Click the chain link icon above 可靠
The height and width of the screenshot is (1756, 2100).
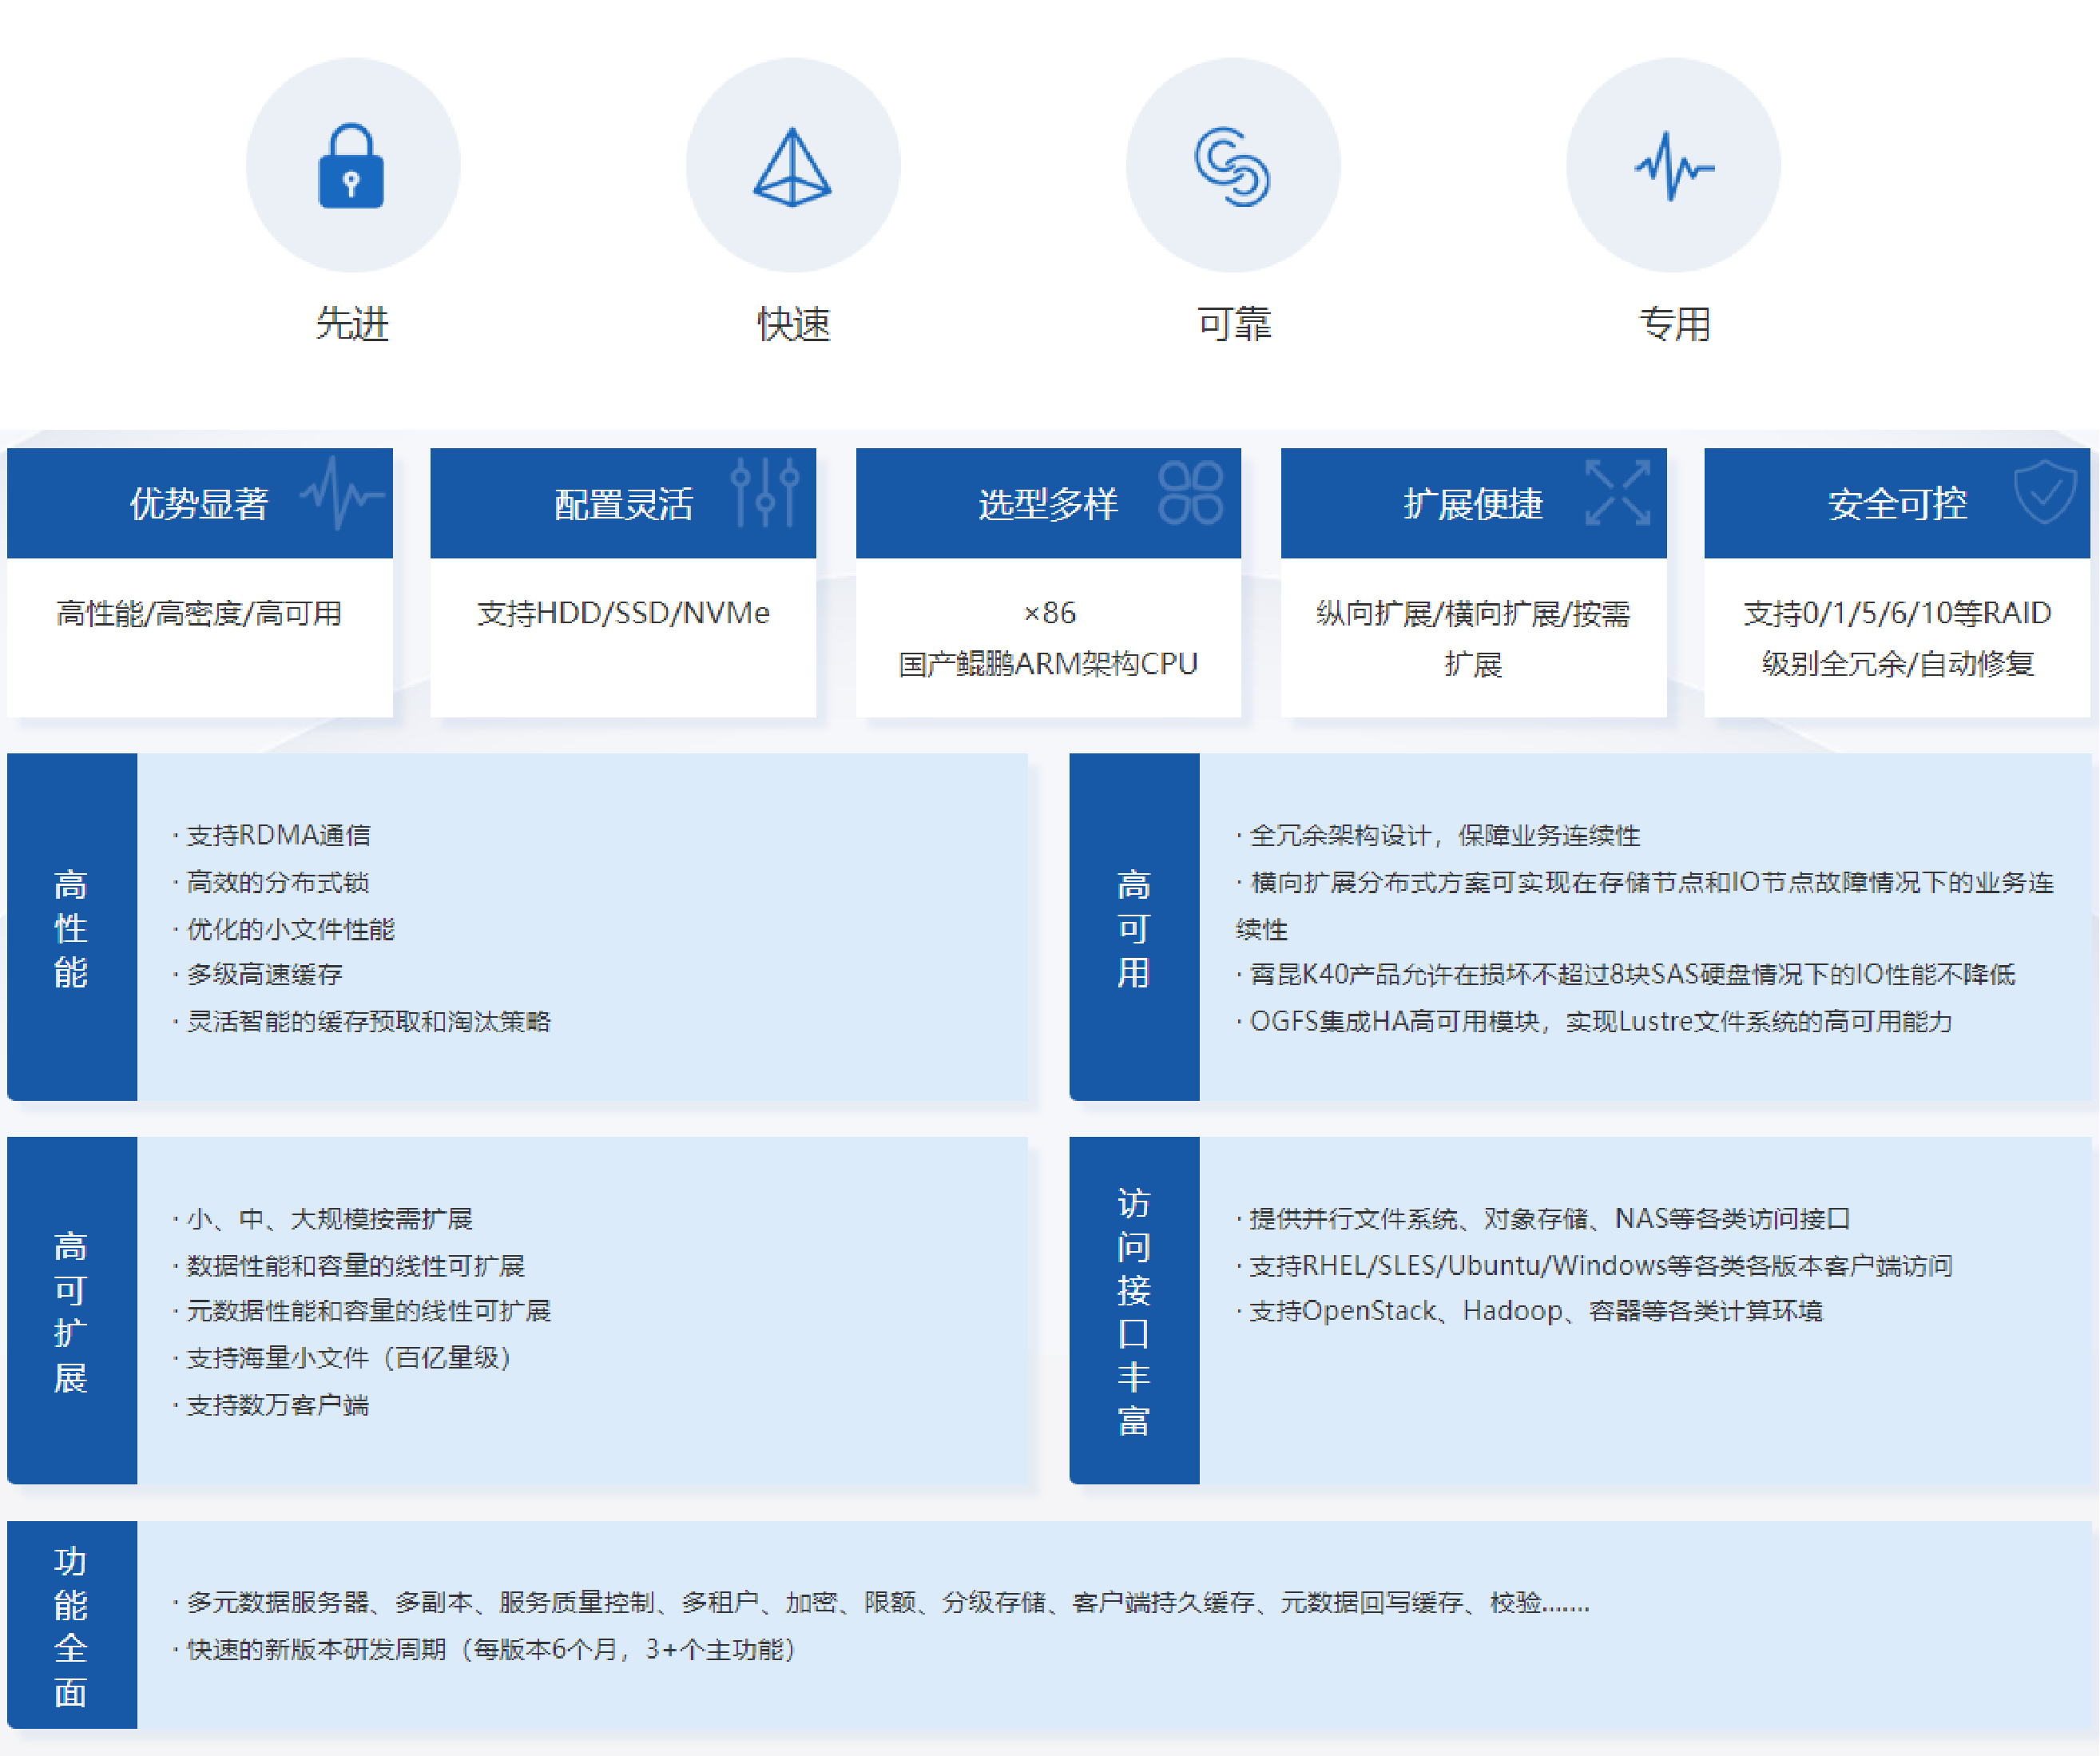pos(1233,167)
